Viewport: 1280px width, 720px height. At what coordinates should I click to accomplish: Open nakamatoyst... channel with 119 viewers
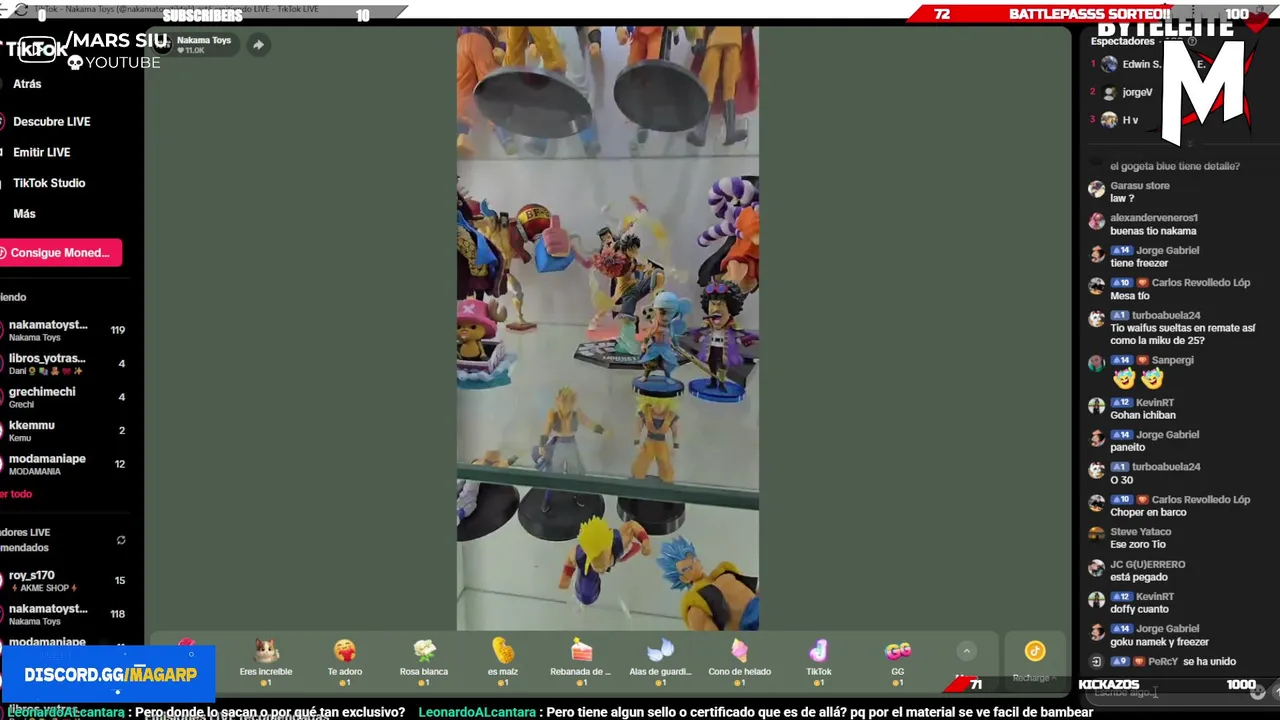coord(65,330)
